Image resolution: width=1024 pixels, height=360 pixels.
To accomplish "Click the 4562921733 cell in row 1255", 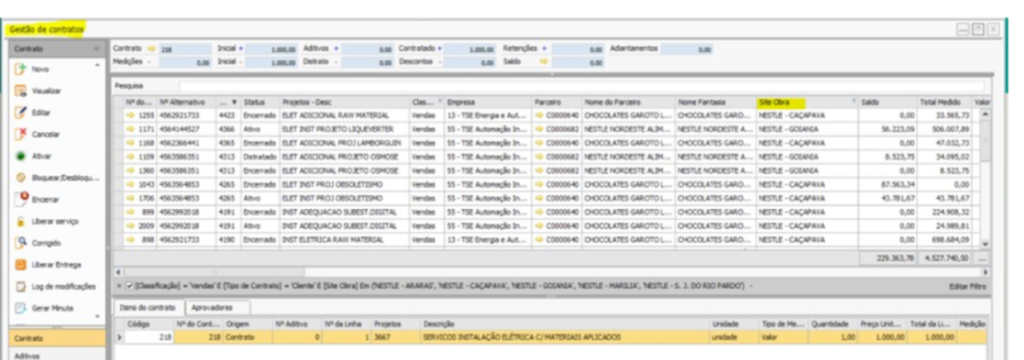I will [x=186, y=115].
